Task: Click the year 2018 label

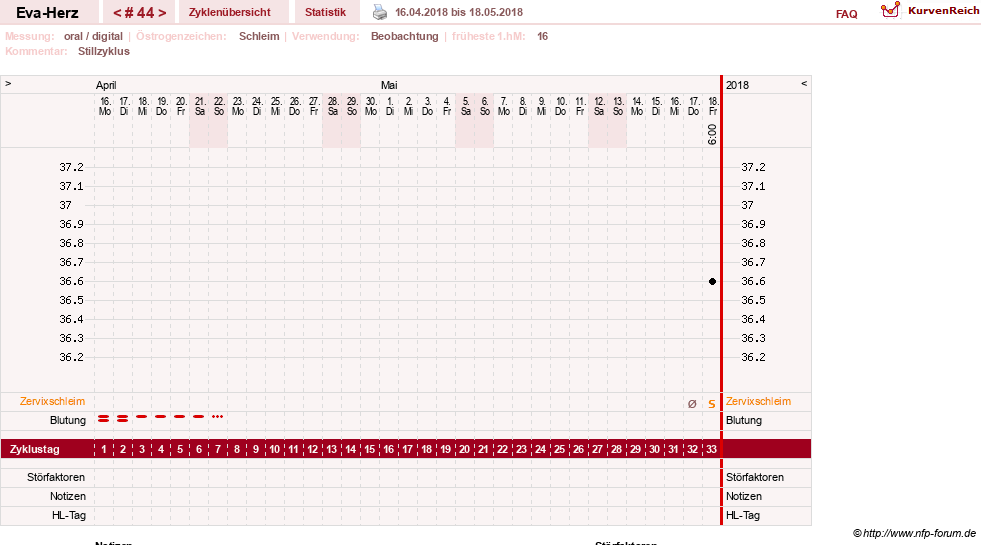Action: click(738, 85)
